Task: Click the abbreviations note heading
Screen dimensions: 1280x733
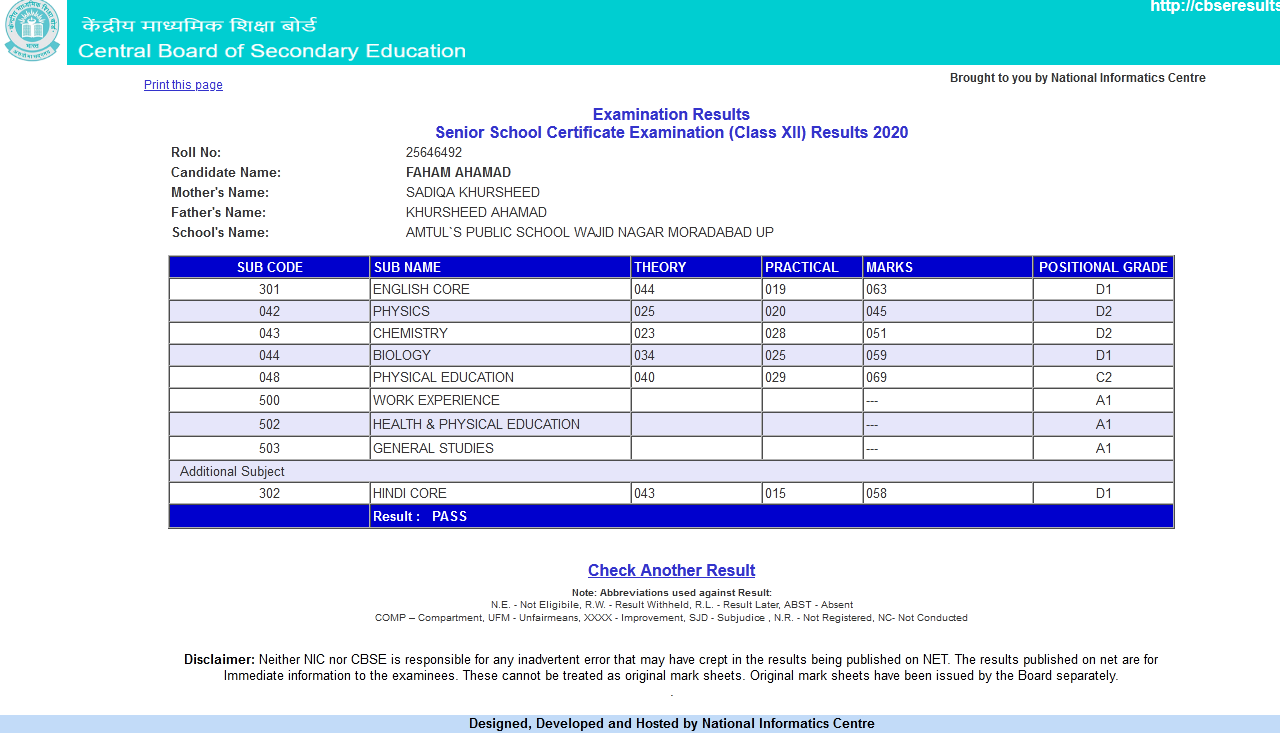Action: click(x=671, y=593)
